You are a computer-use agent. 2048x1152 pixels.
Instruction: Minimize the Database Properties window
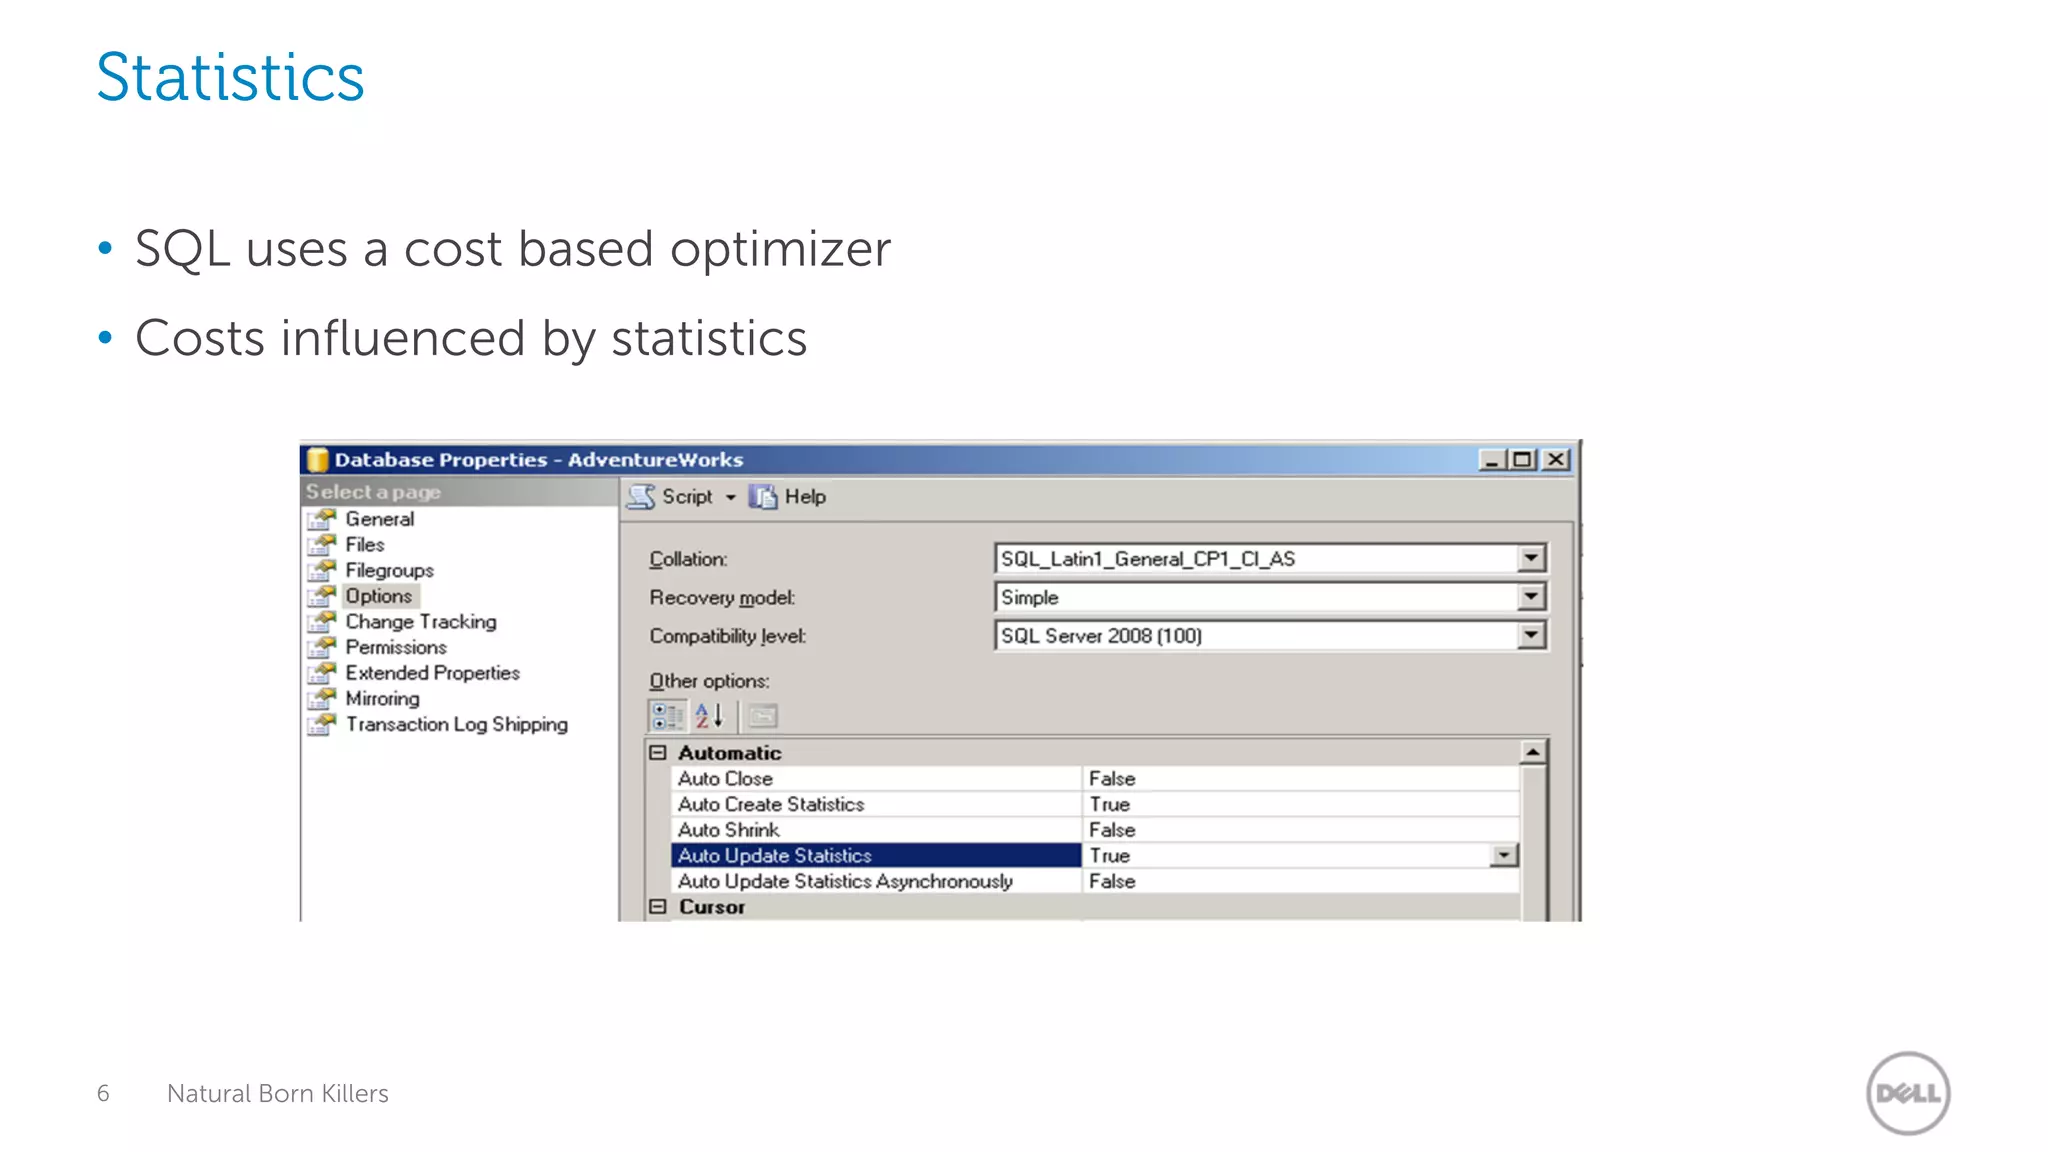tap(1492, 460)
